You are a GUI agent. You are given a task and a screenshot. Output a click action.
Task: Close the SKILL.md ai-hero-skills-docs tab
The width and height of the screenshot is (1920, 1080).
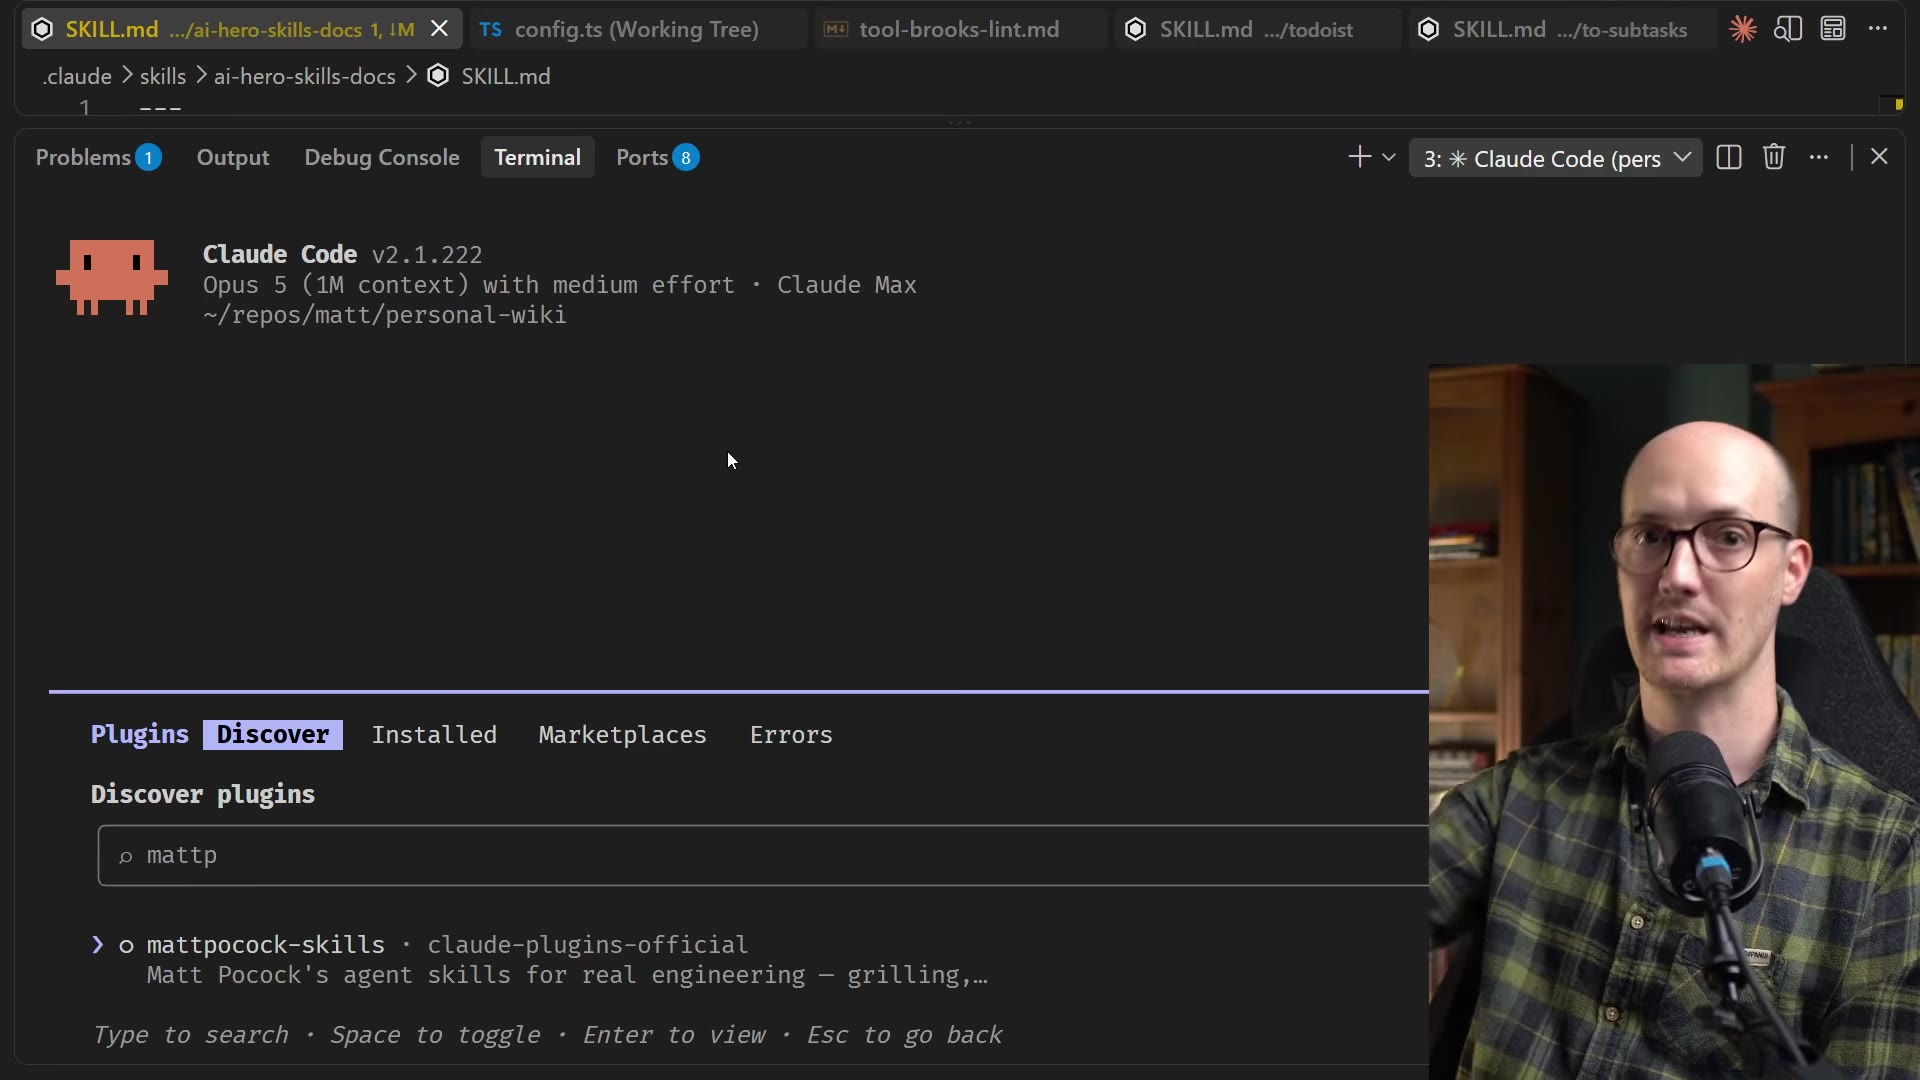[439, 29]
